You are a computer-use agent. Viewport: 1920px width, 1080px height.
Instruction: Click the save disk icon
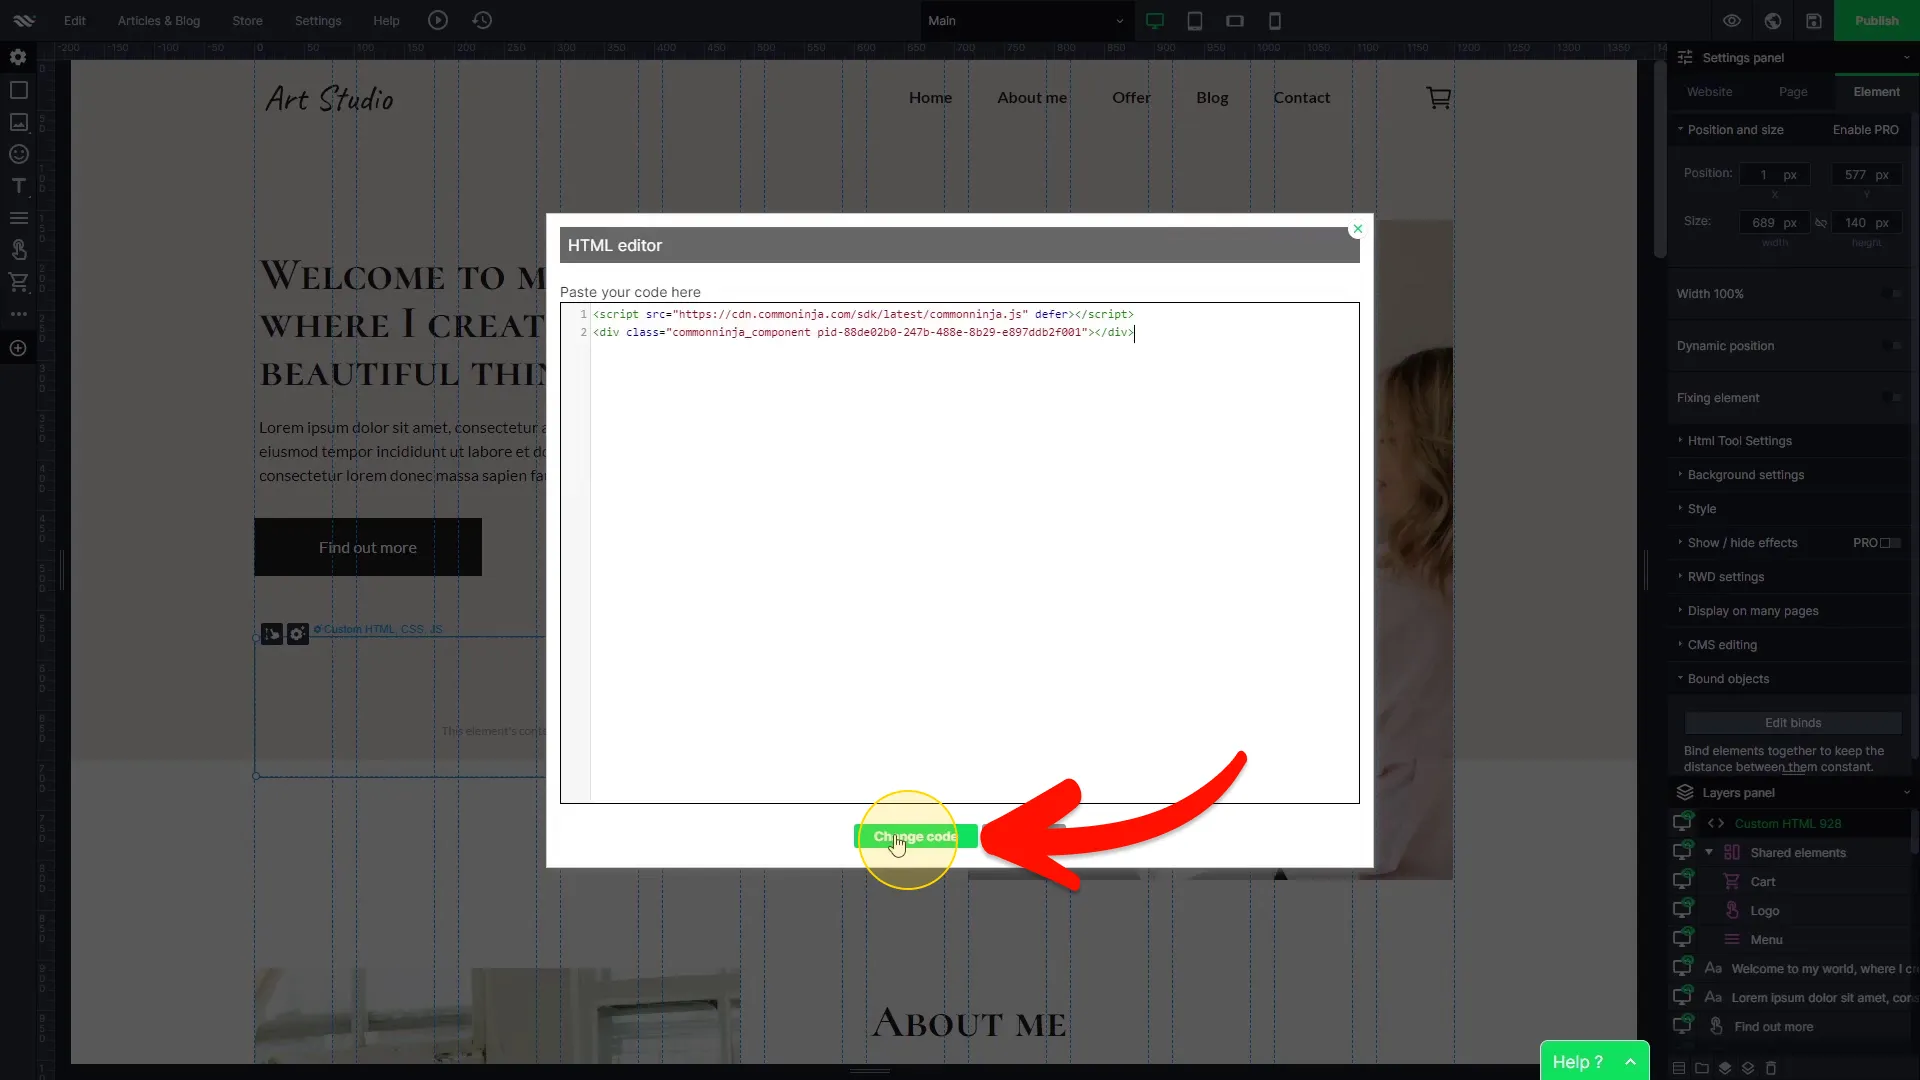coord(1814,21)
